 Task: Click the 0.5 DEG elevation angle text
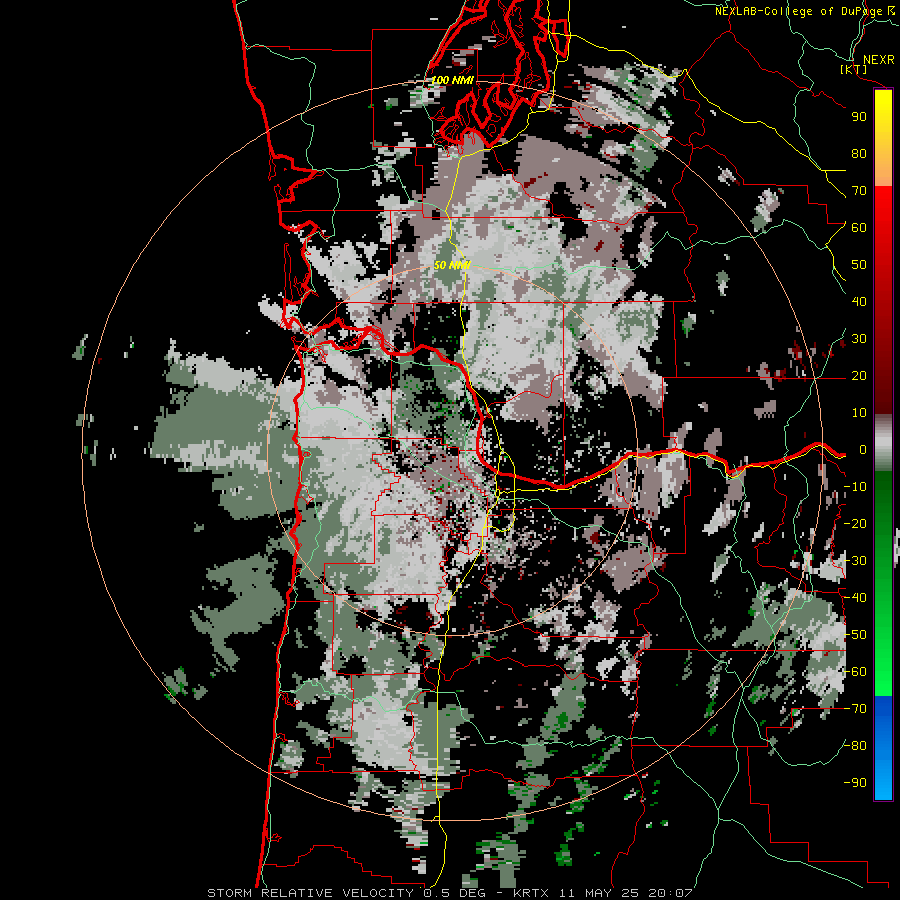coord(455,893)
